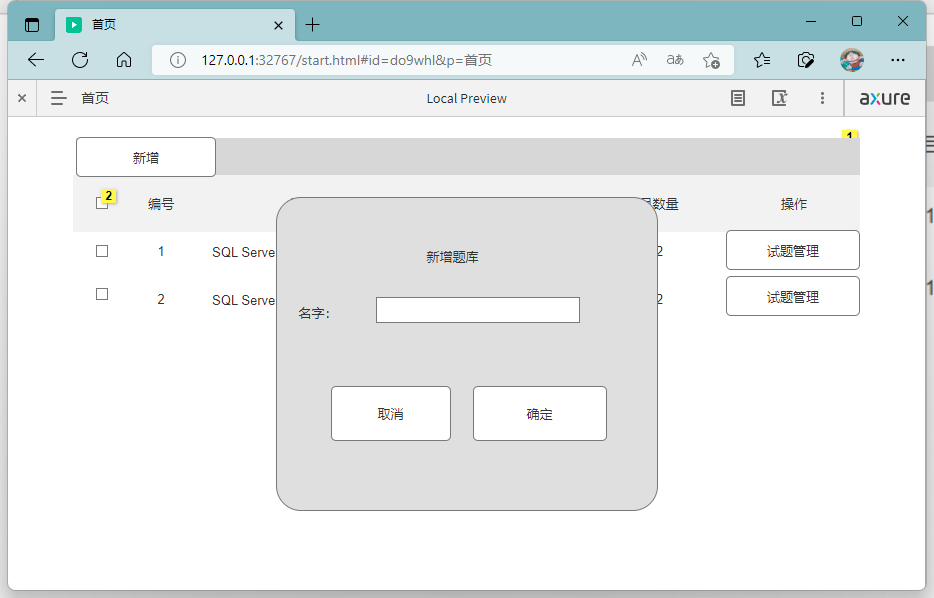Screen dimensions: 934x598
Task: Click the SQL Serve text in row 2
Action: coord(244,300)
